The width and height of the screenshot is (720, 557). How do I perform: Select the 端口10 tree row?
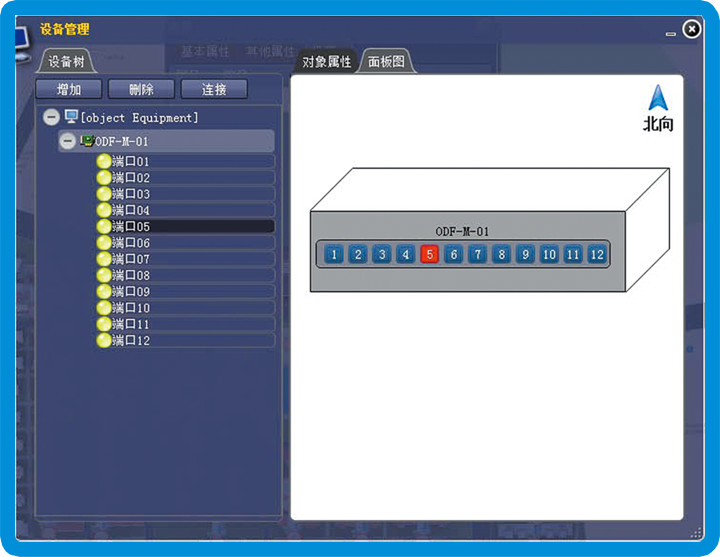point(186,308)
